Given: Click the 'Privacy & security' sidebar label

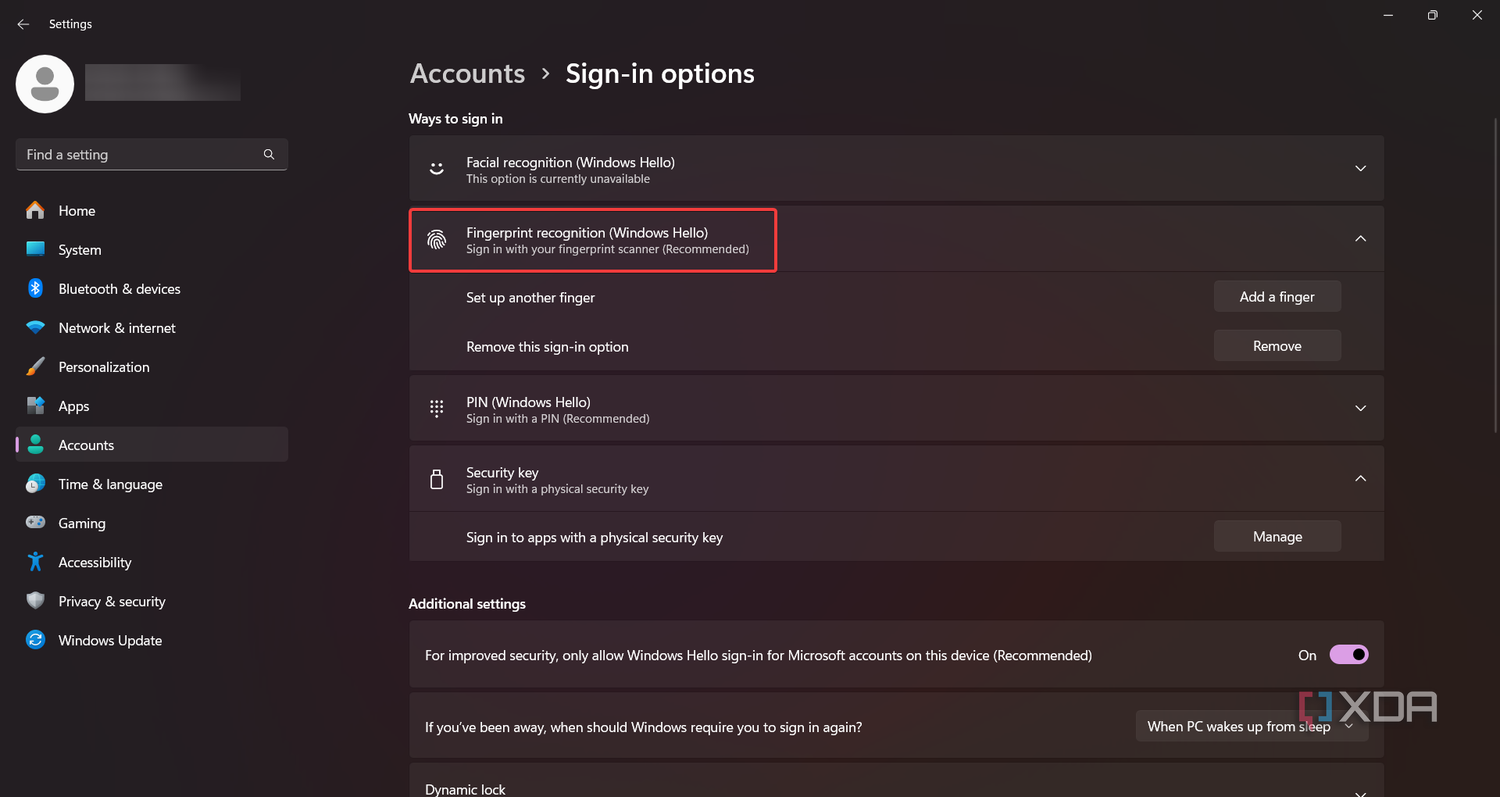Looking at the screenshot, I should pyautogui.click(x=112, y=601).
